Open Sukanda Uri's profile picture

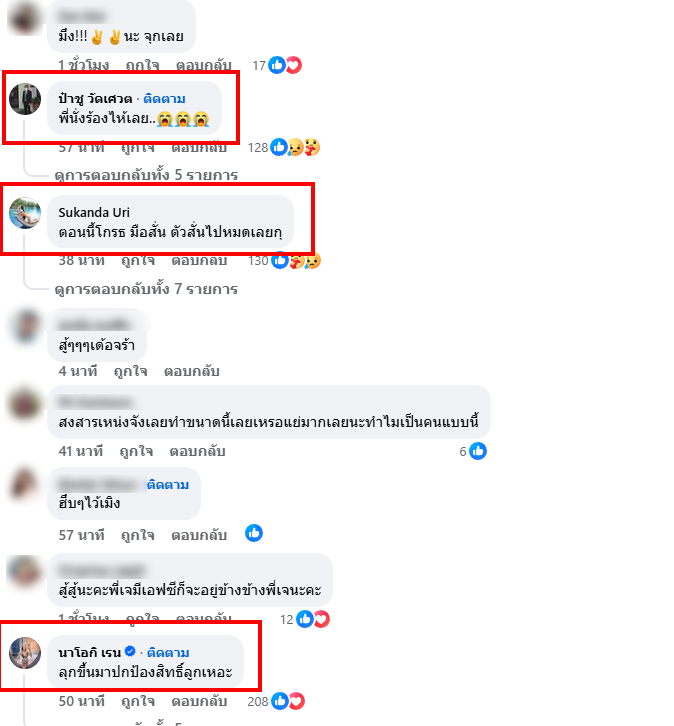click(25, 213)
